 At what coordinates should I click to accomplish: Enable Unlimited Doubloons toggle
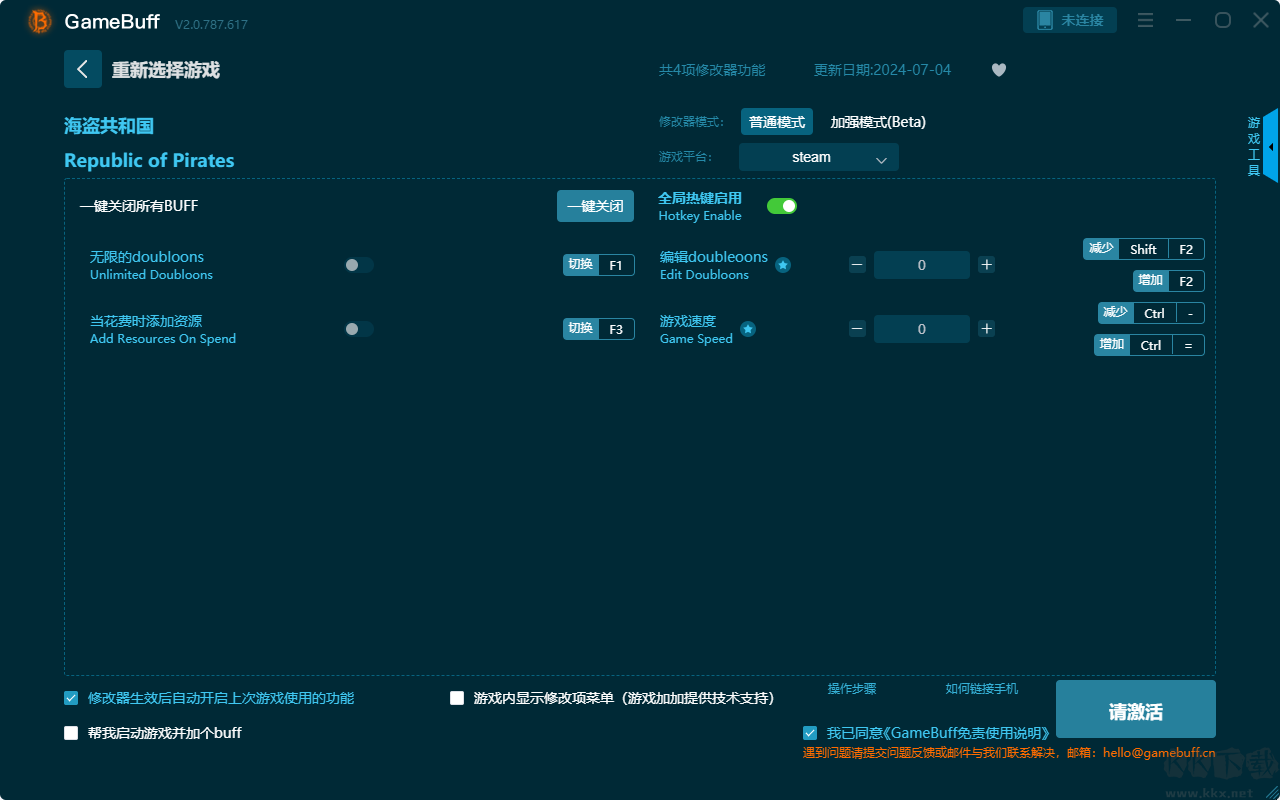coord(359,265)
